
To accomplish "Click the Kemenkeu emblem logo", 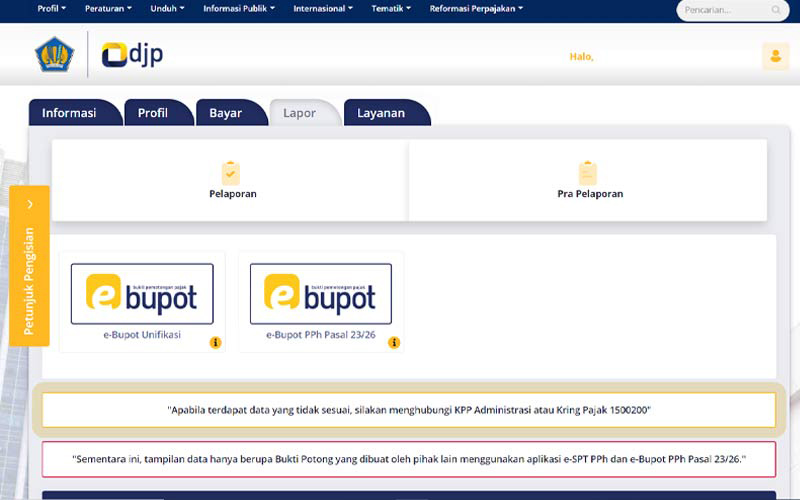I will pos(55,54).
